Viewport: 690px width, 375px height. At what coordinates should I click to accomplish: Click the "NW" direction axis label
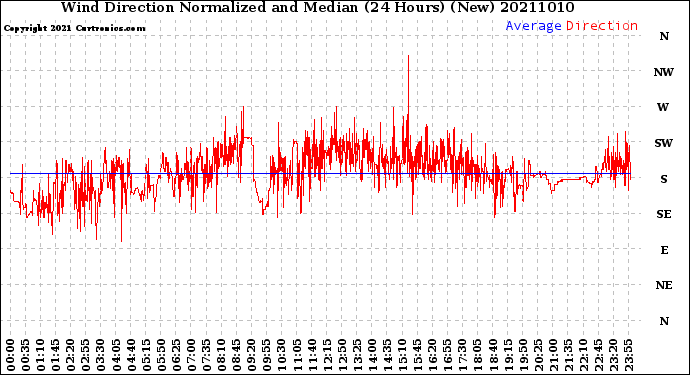pos(664,72)
